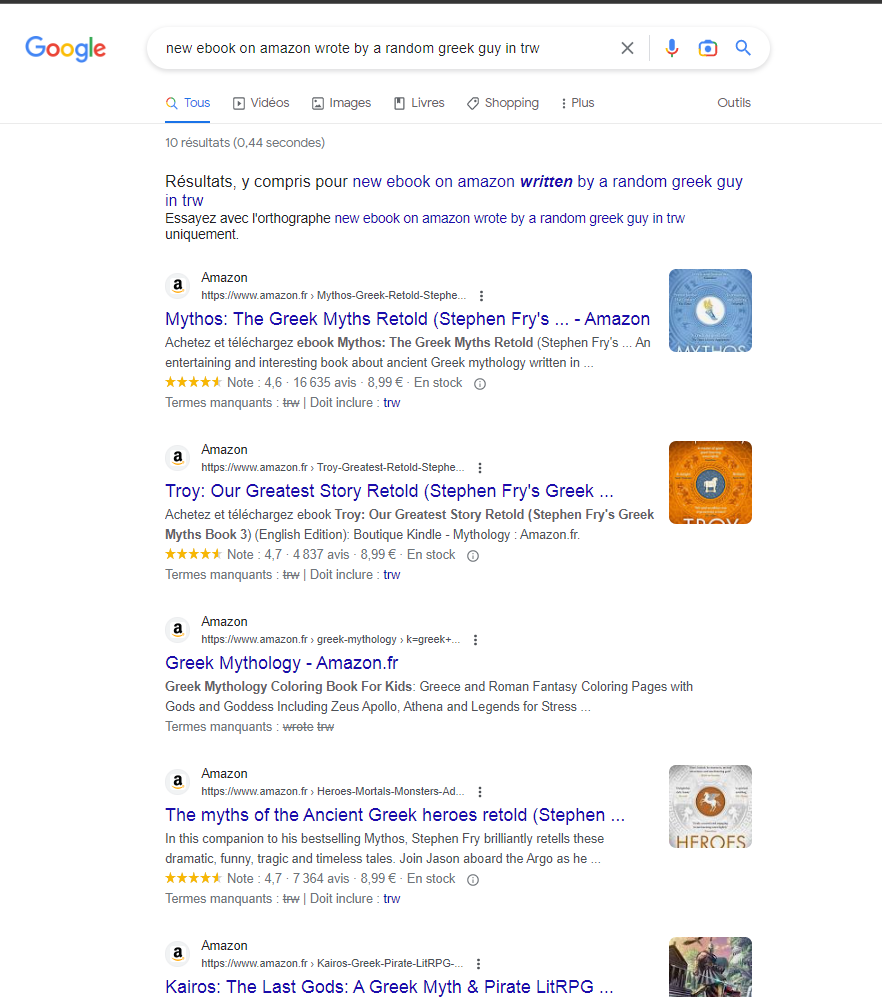Click the Amazon favicon of the Kairos result

[178, 953]
